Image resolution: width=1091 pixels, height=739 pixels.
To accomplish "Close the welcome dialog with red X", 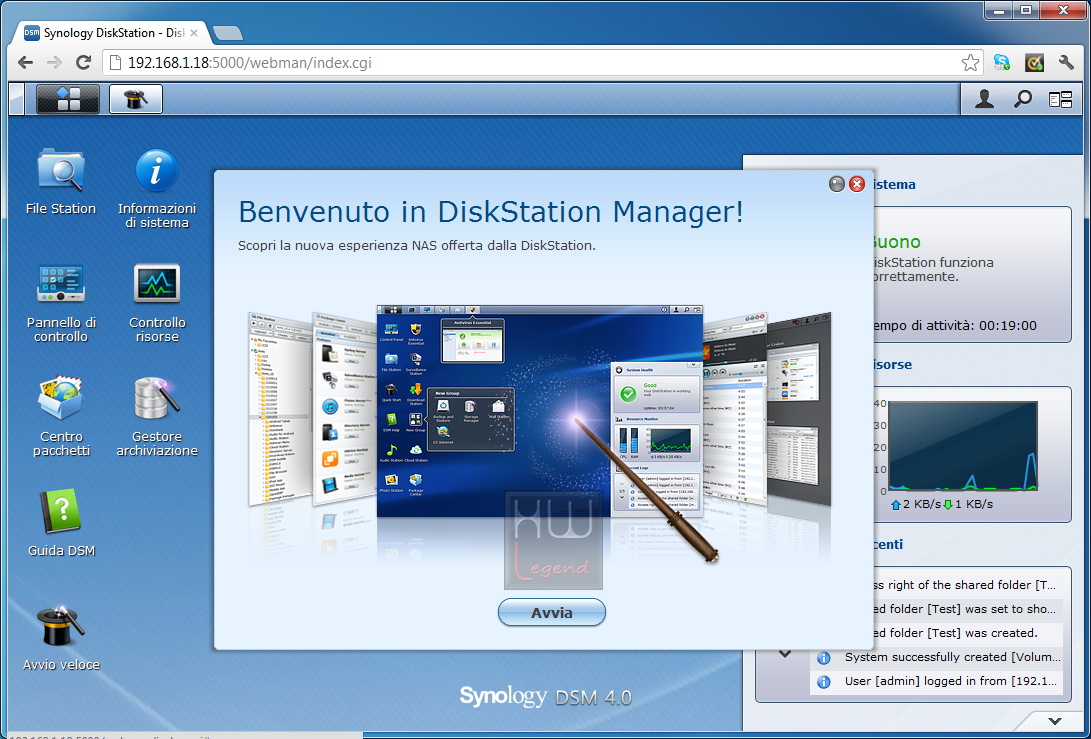I will click(x=857, y=184).
